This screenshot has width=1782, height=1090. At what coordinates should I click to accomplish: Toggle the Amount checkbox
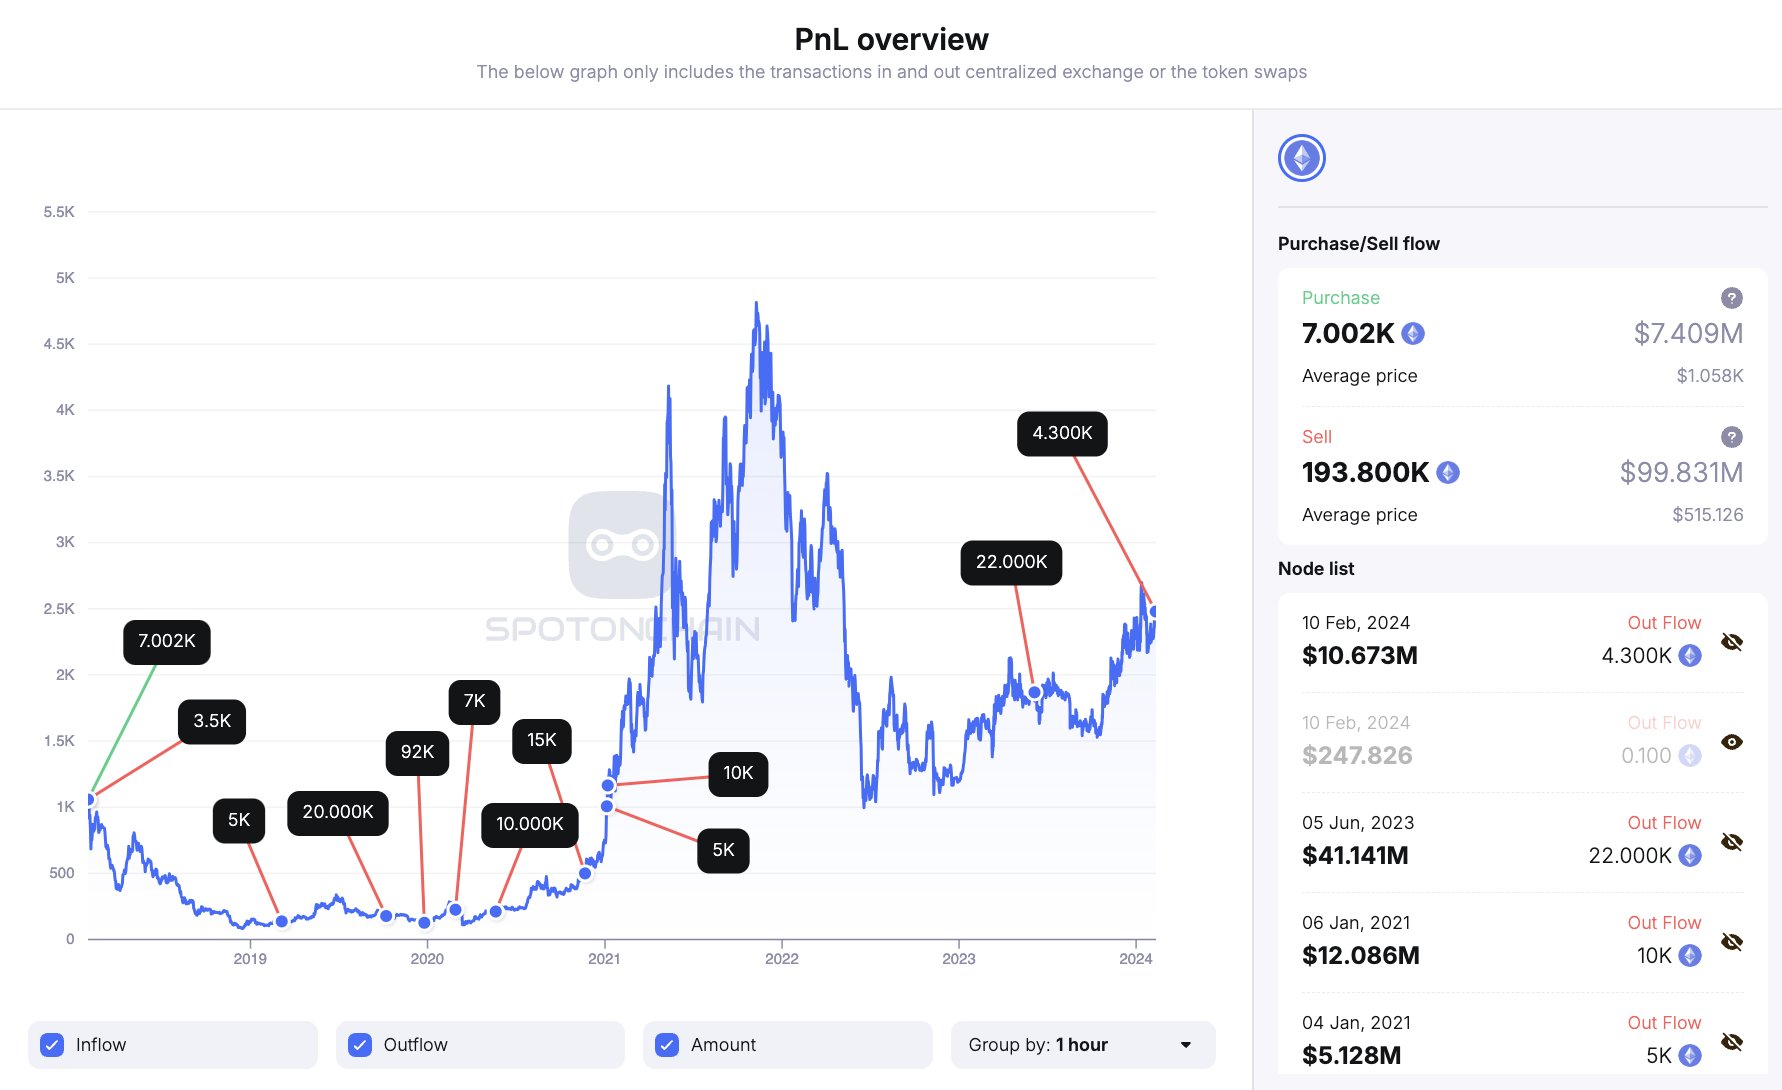pos(667,1045)
